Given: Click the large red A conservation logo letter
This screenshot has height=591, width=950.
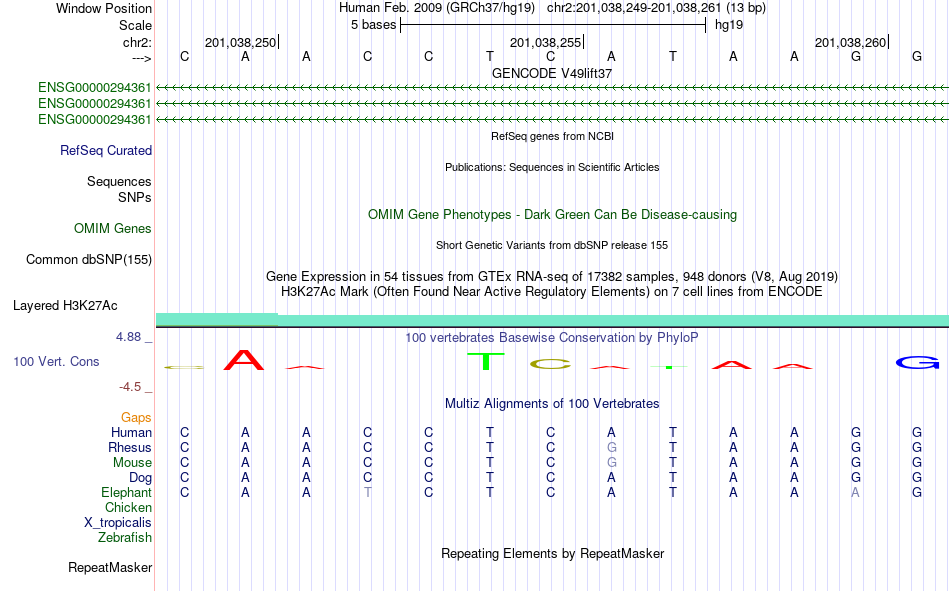Looking at the screenshot, I should pos(244,359).
